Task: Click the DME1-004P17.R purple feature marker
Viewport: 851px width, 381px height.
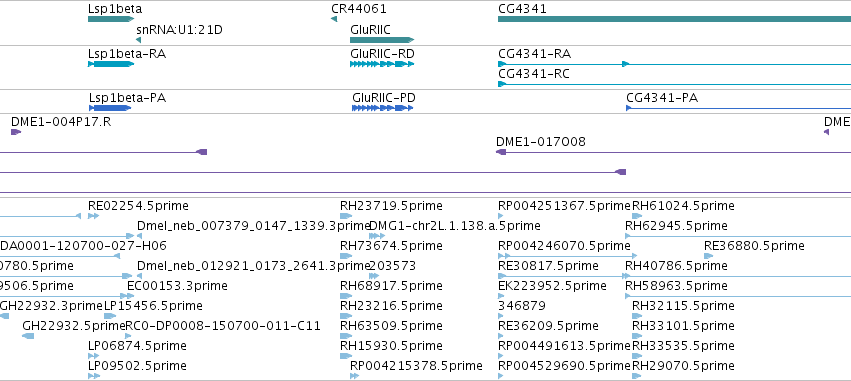Action: (x=16, y=132)
